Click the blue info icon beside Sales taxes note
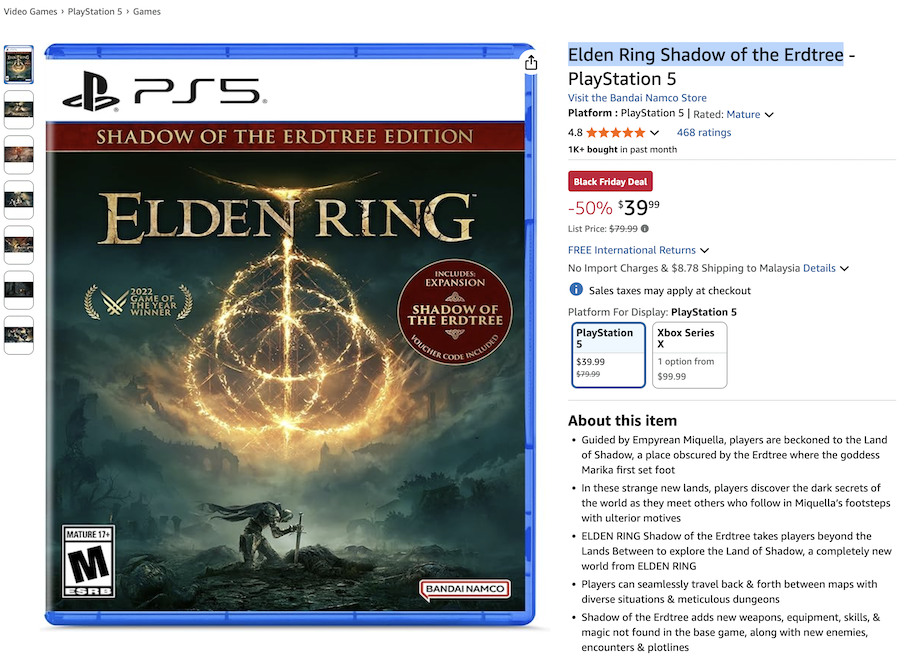The image size is (900, 660). tap(575, 289)
